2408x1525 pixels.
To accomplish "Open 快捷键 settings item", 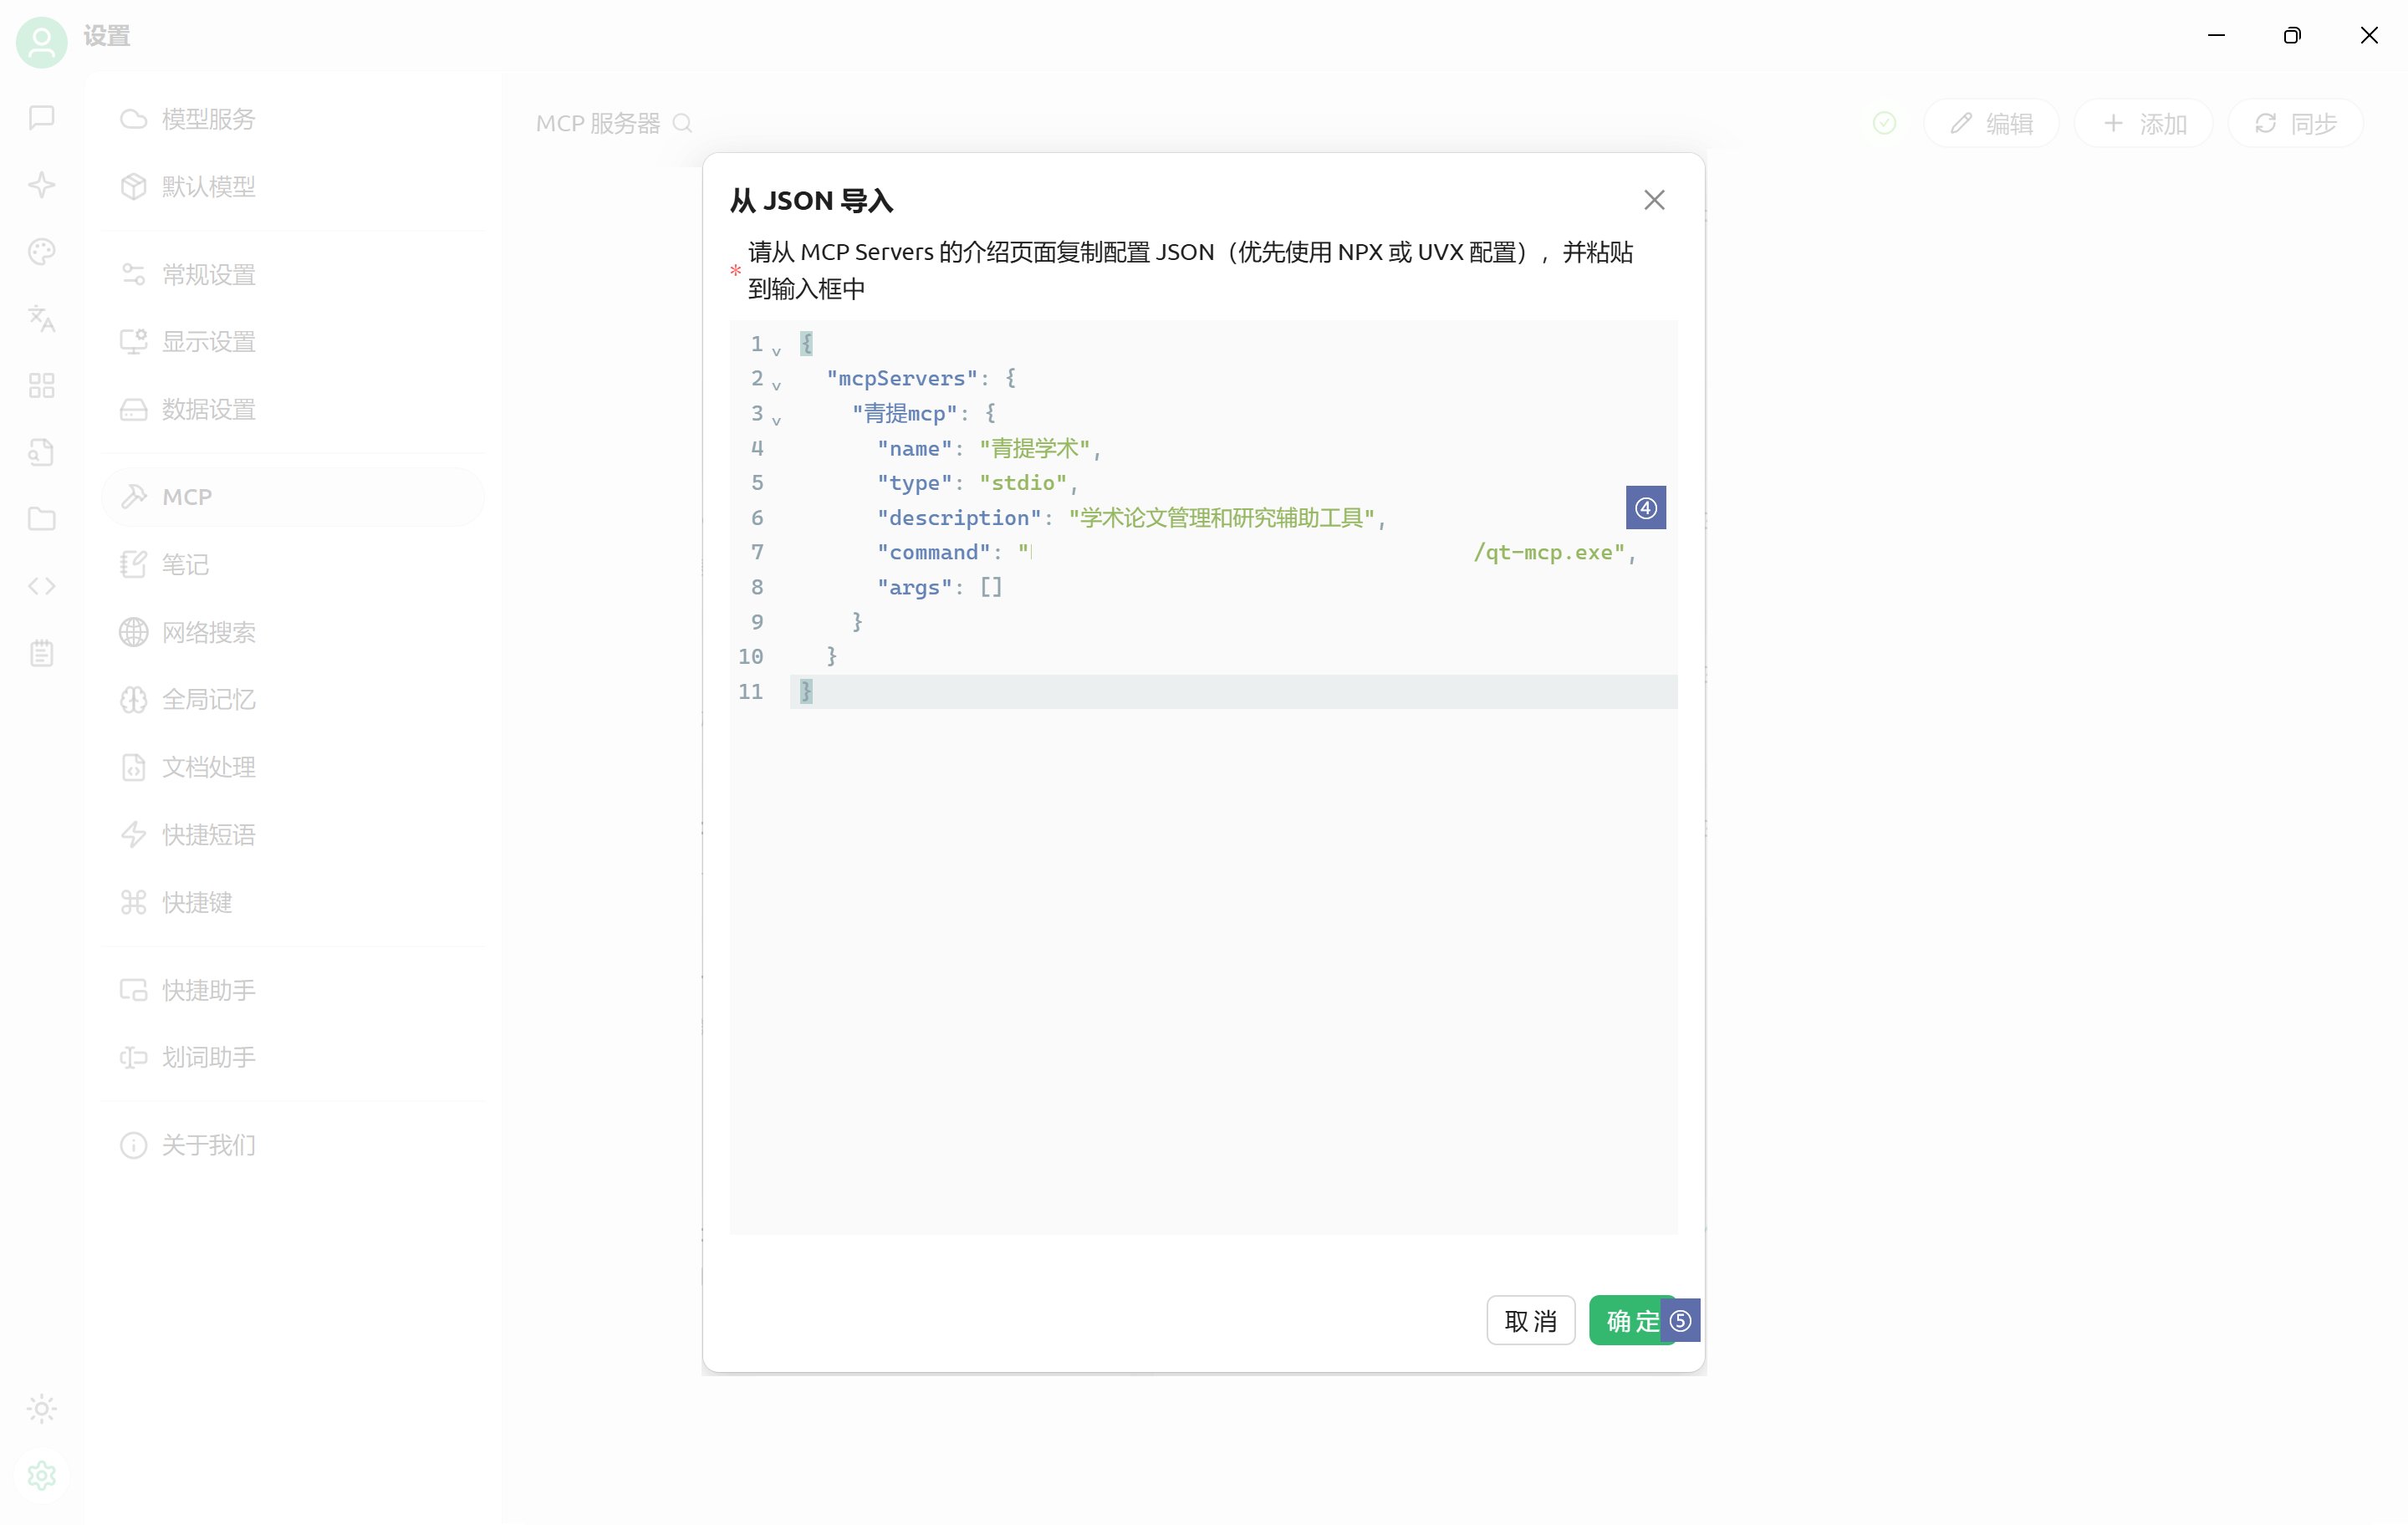I will click(293, 902).
